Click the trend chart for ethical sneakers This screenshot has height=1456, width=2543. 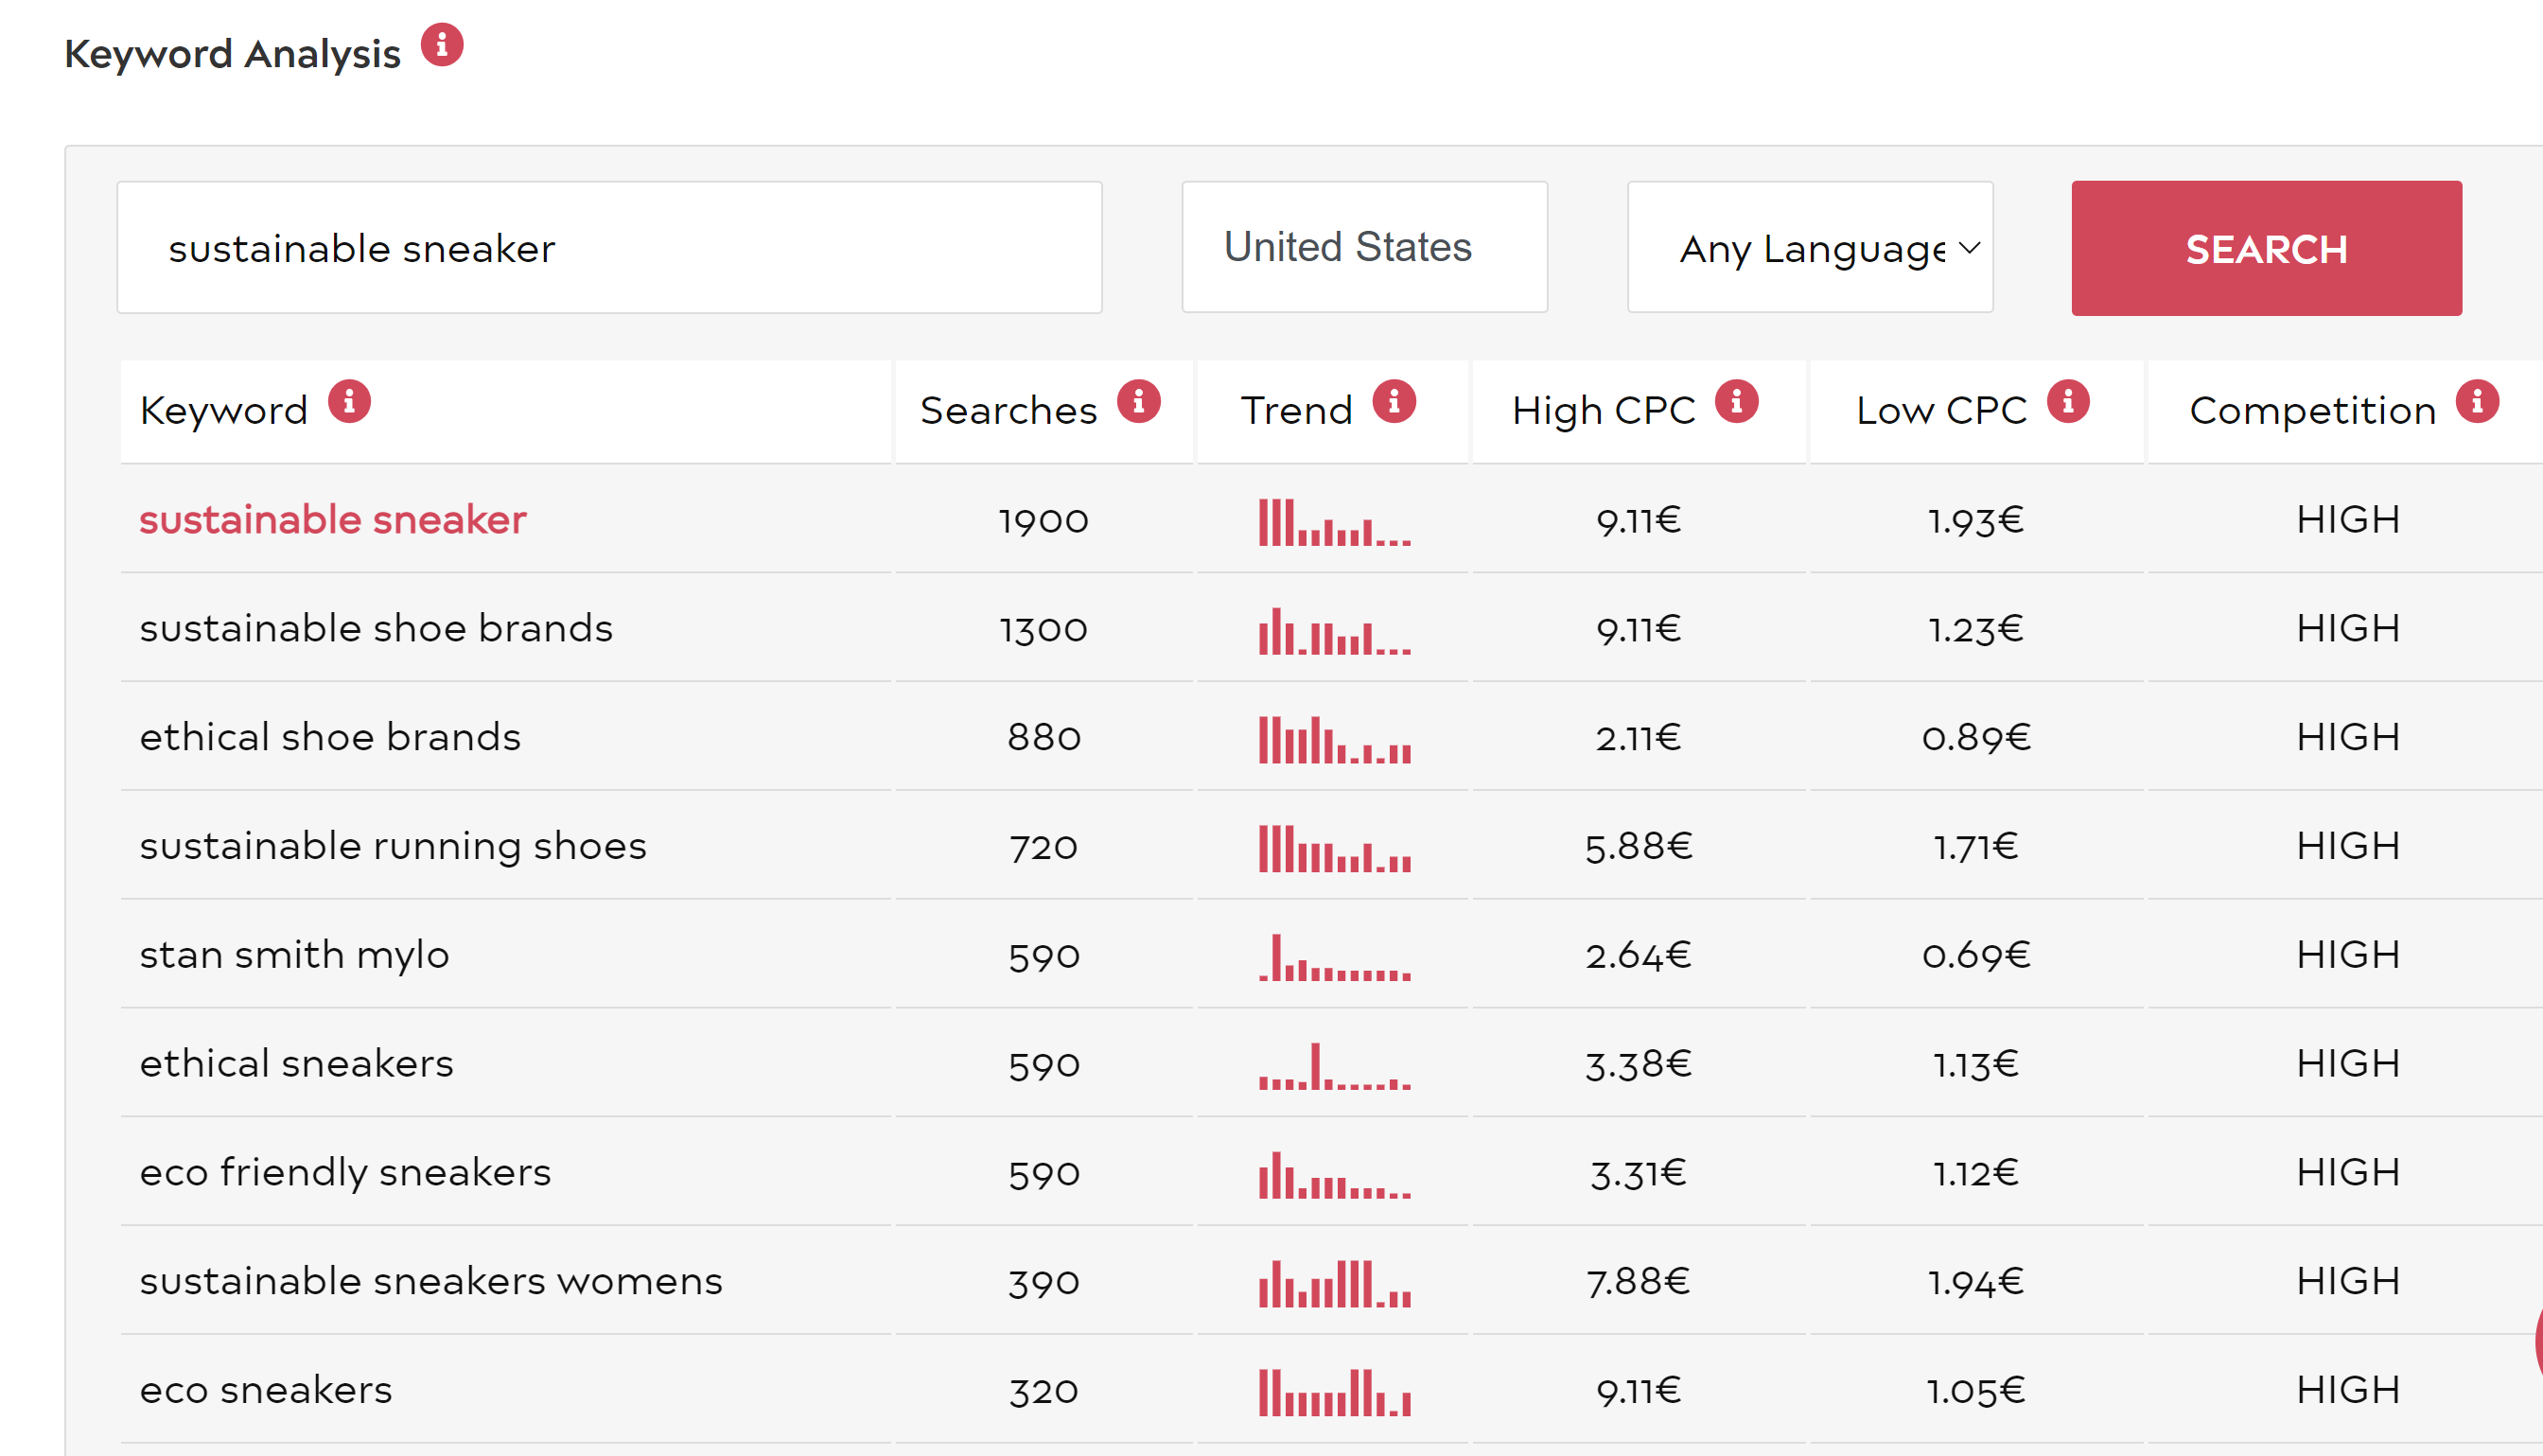(1334, 1067)
